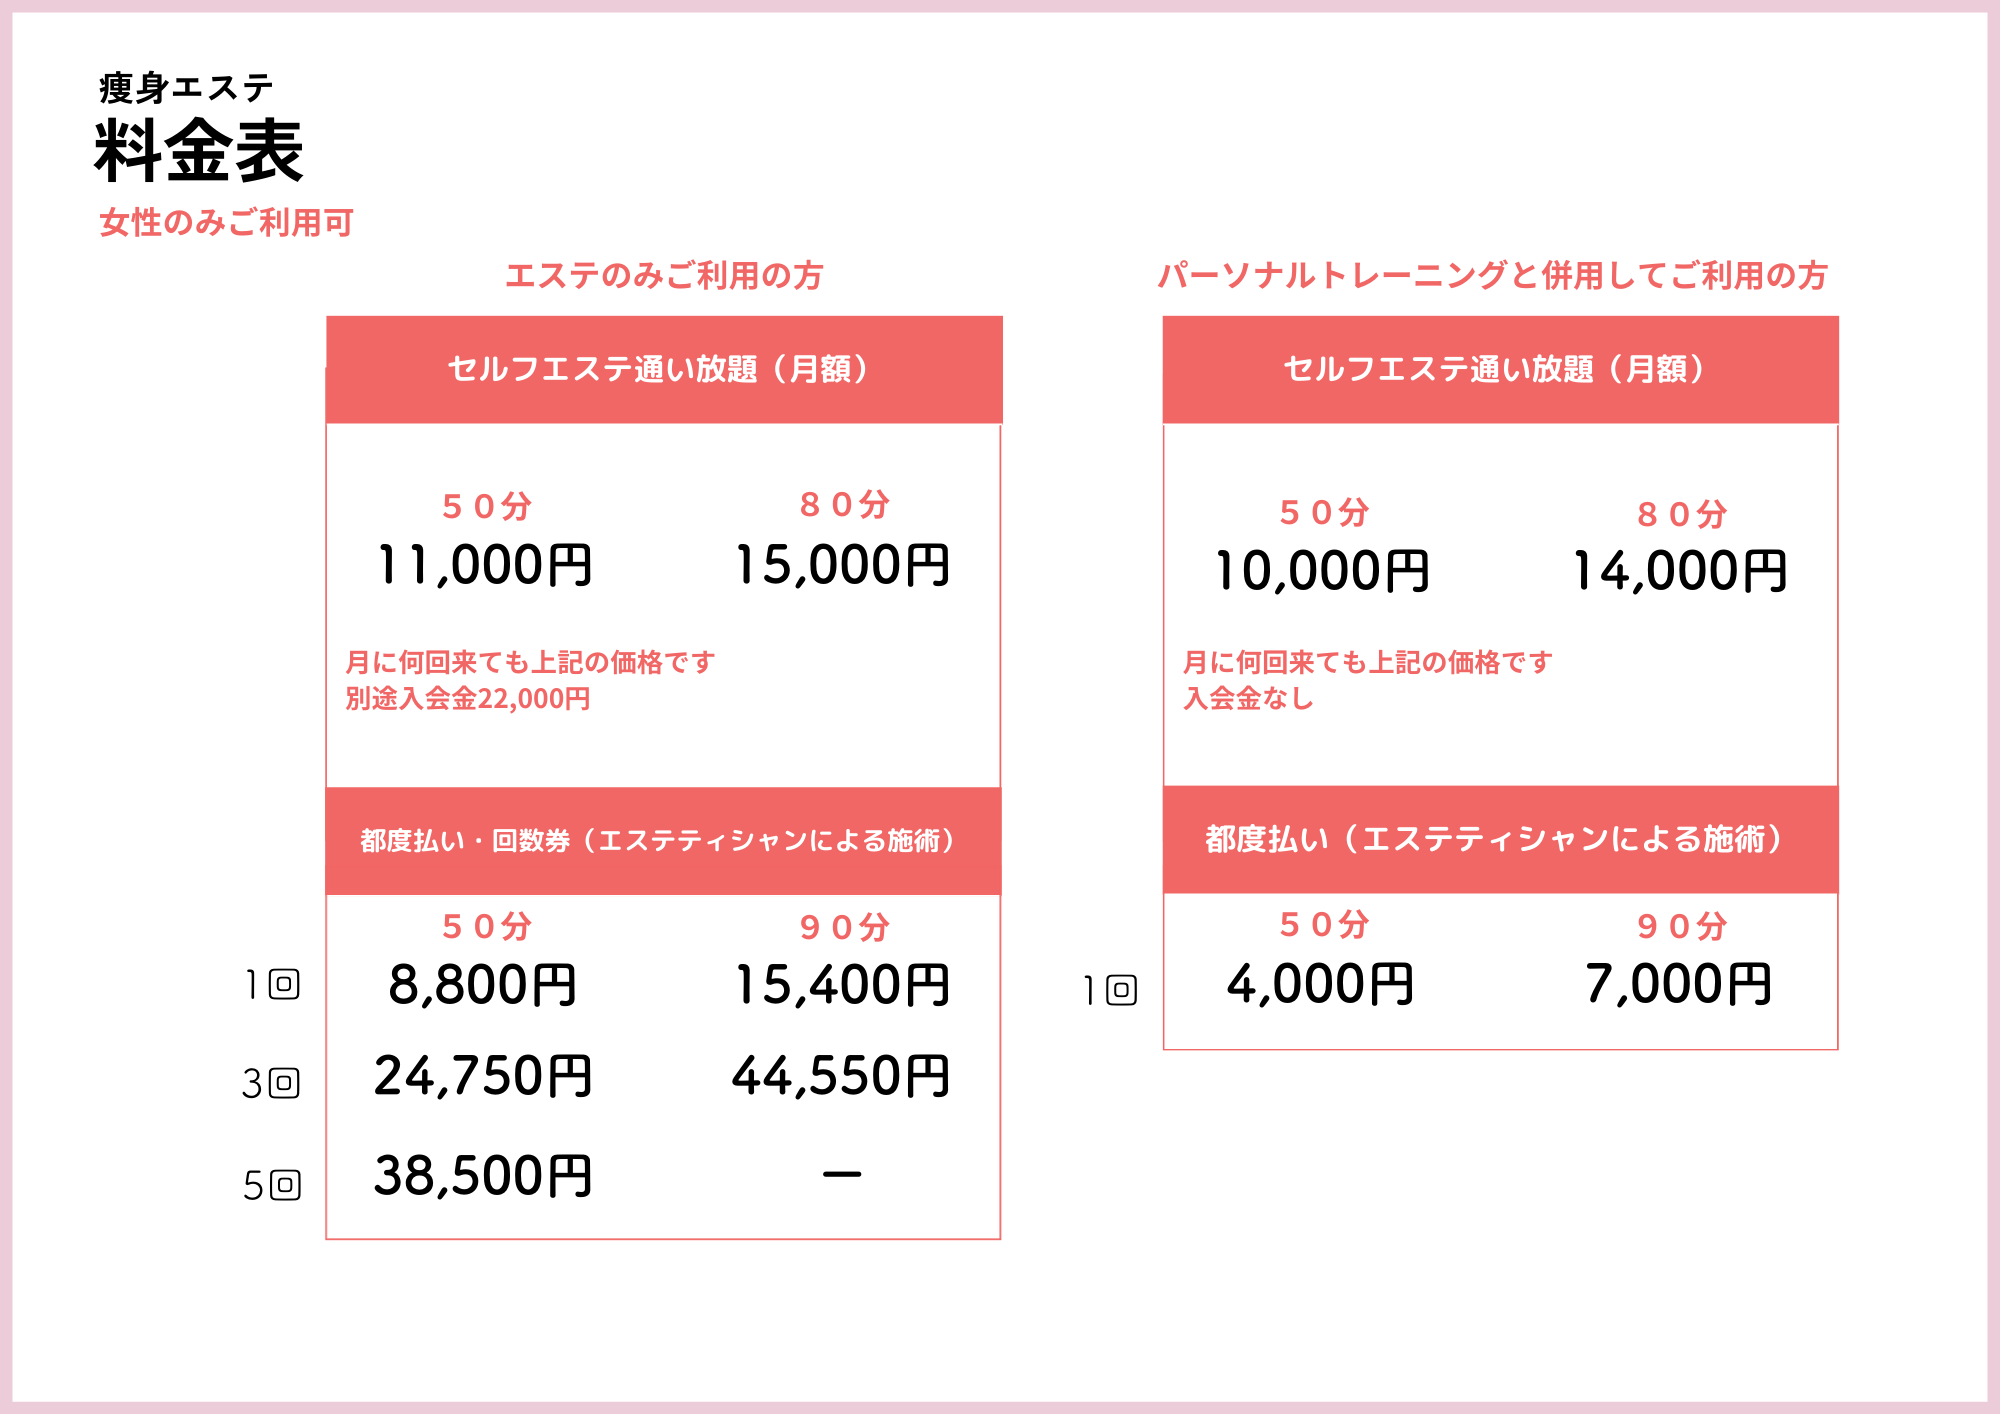Click the 11,000円 monthly price
This screenshot has width=2000, height=1414.
(485, 565)
